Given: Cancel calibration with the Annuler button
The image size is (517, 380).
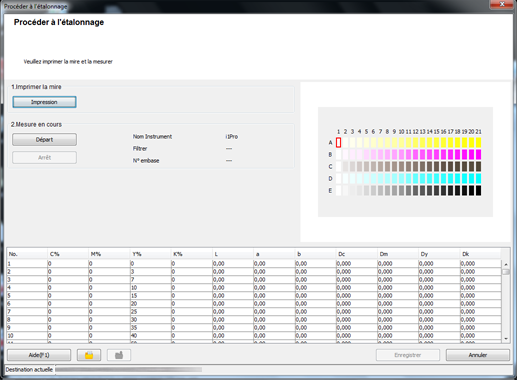Looking at the screenshot, I should pos(478,355).
